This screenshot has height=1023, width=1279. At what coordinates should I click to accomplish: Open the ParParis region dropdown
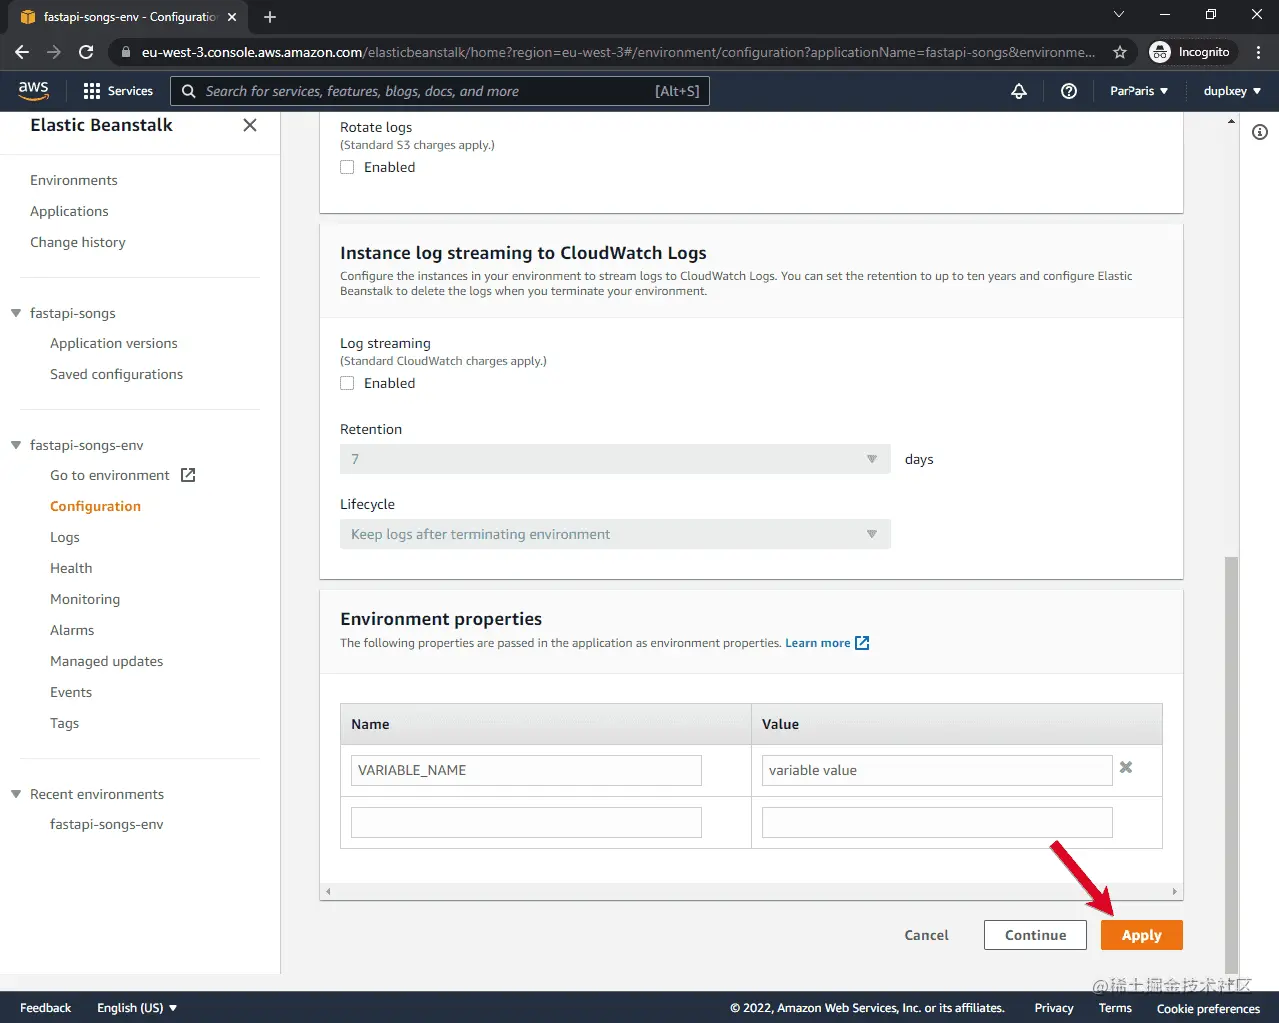[x=1139, y=90]
